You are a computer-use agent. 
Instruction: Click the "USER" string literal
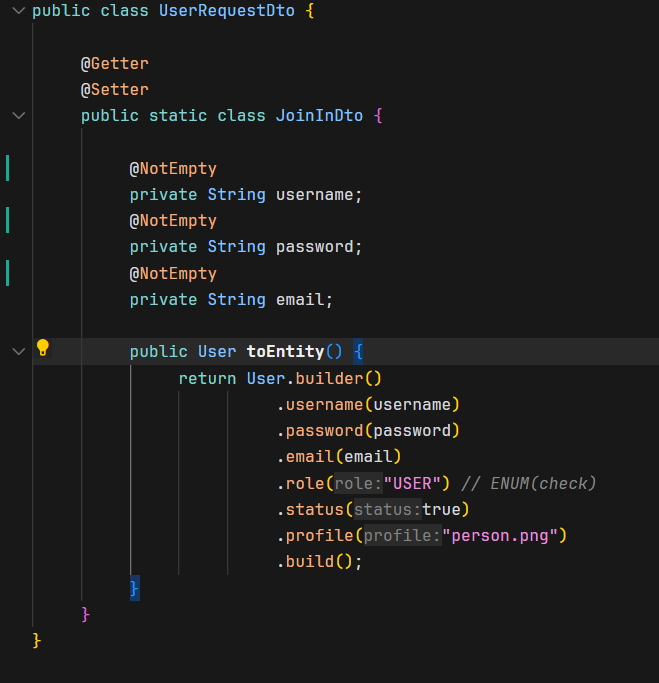[412, 484]
